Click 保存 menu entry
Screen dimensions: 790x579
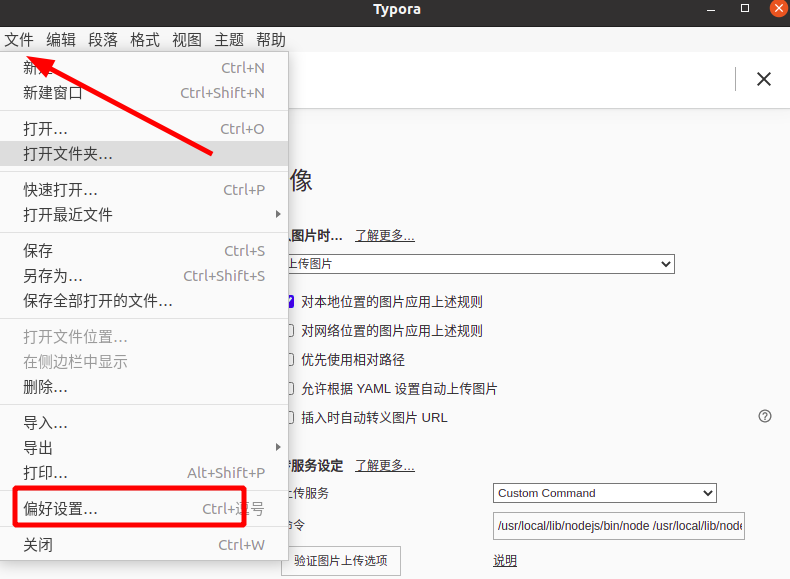pyautogui.click(x=144, y=250)
